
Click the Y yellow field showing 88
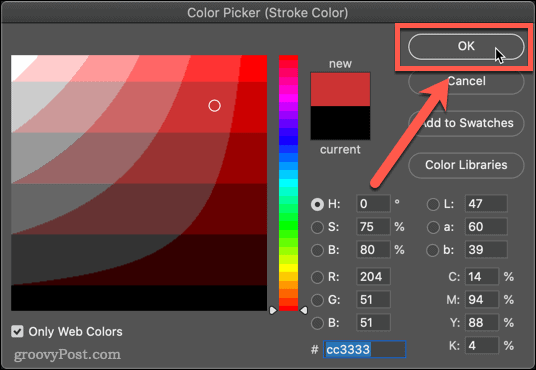pyautogui.click(x=481, y=322)
